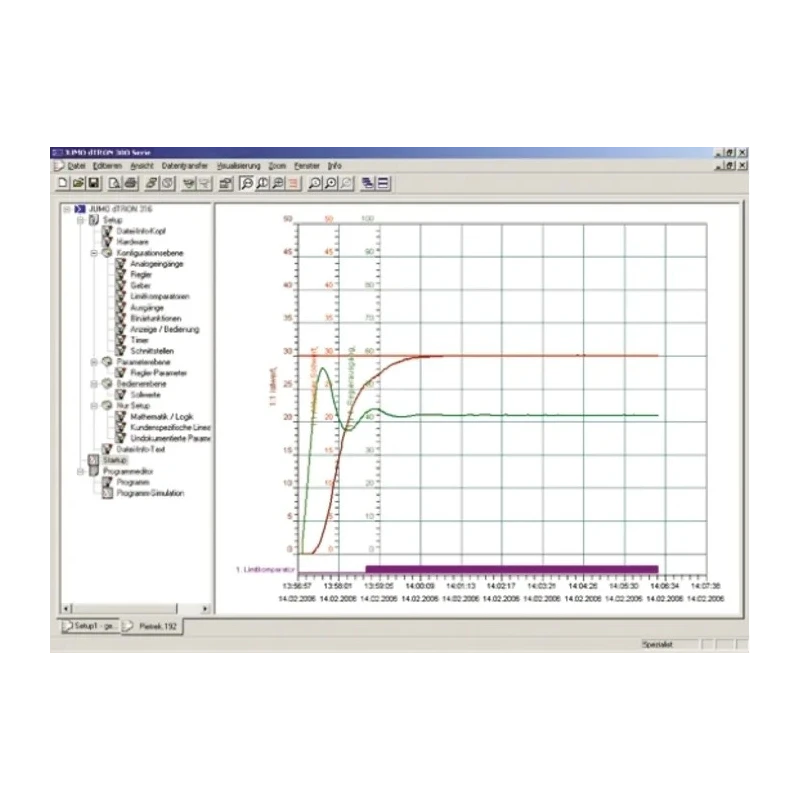Select Undokumentierte Parameter tree item
800x800 pixels.
[170, 438]
